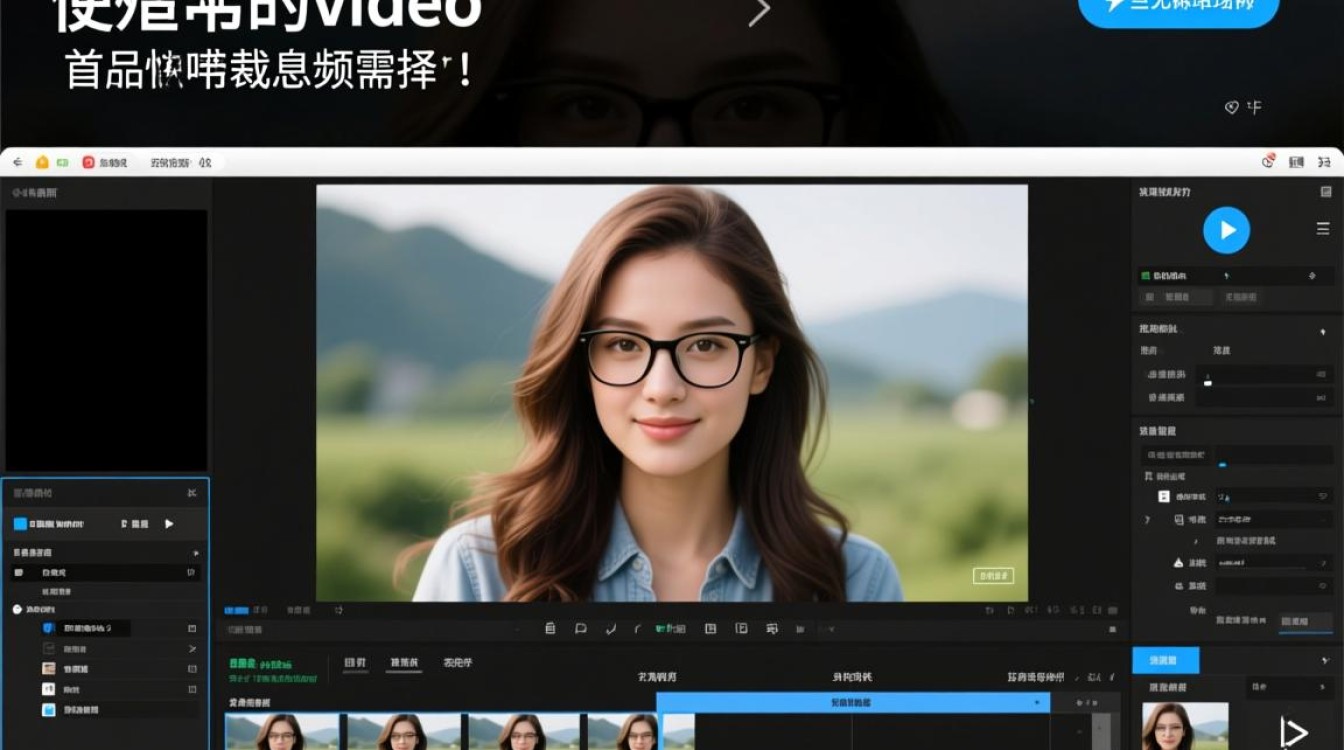1344x750 pixels.
Task: Select the blue highlighted tab in right panel
Action: pos(1165,660)
